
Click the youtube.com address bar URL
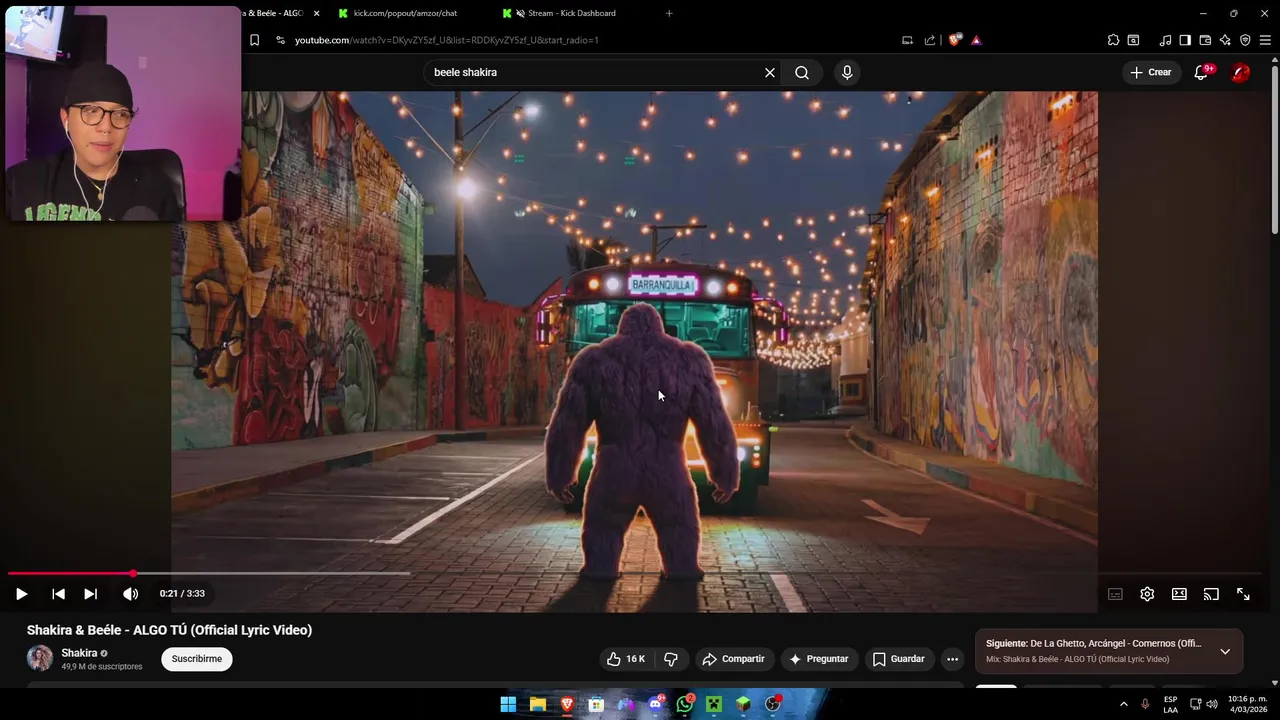pyautogui.click(x=446, y=40)
